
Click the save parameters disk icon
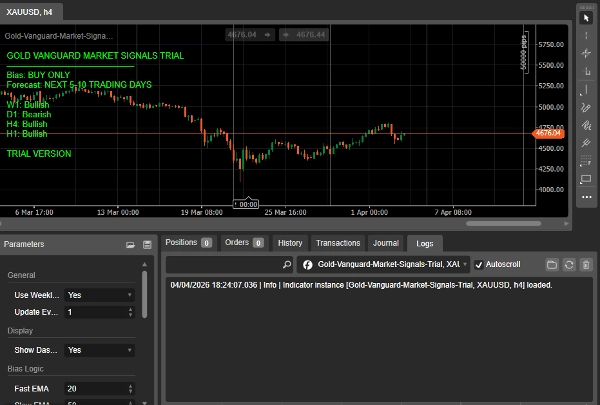click(147, 245)
